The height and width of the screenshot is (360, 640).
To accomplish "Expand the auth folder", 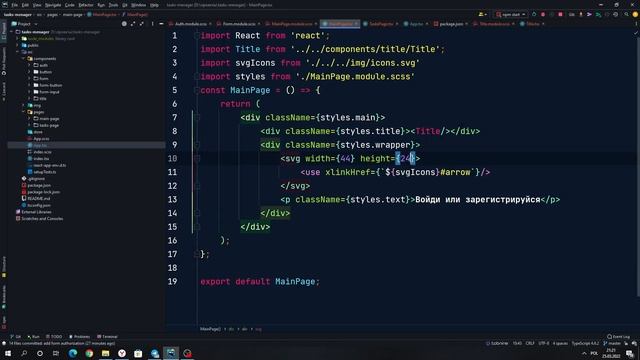I will (29, 65).
